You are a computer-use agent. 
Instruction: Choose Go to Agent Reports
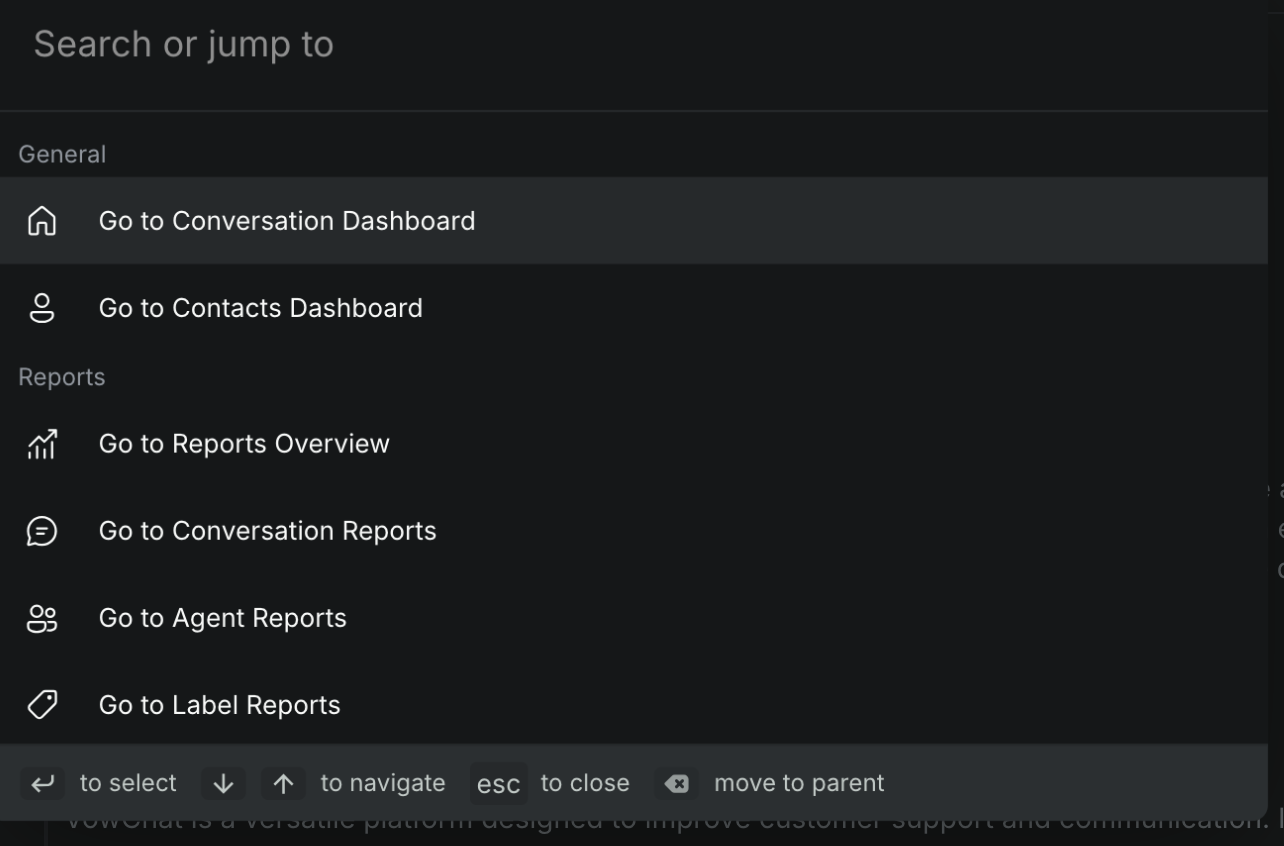pos(222,618)
